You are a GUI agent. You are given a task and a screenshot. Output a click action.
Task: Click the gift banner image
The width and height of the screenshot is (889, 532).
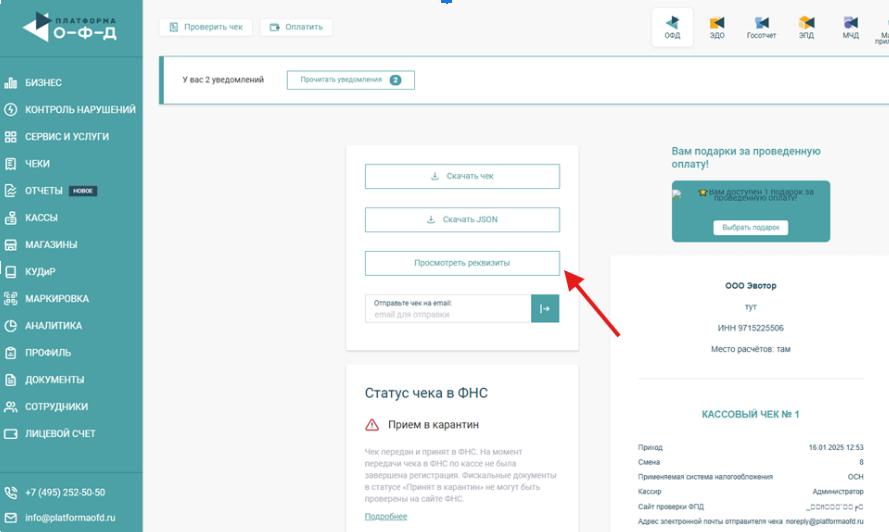(751, 211)
